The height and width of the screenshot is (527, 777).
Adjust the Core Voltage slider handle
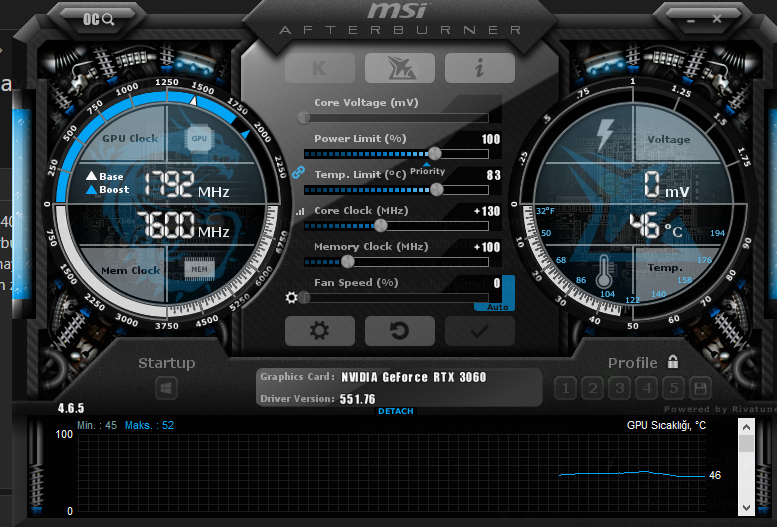point(304,117)
